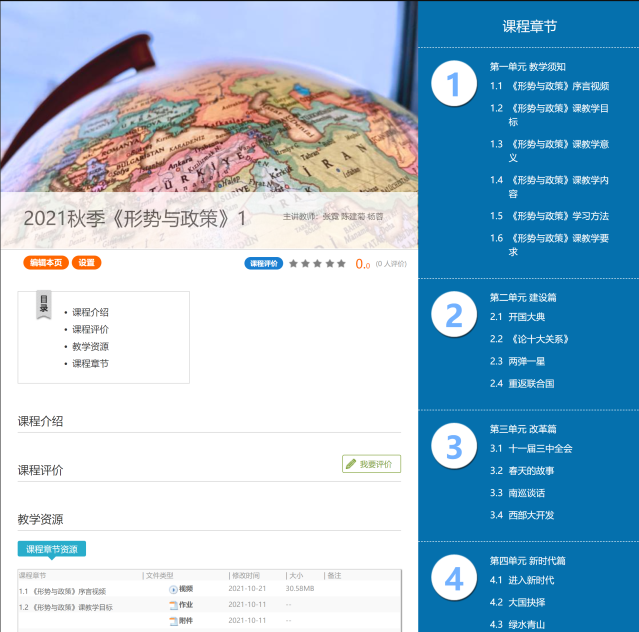Viewport: 639px width, 632px height.
Task: Click the 课程评价 blue label badge
Action: [x=263, y=264]
